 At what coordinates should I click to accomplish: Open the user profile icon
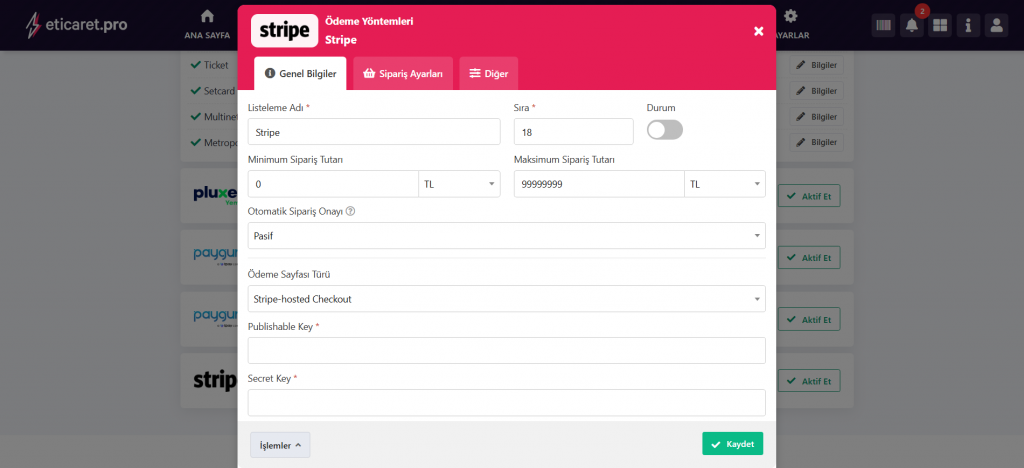click(x=996, y=26)
